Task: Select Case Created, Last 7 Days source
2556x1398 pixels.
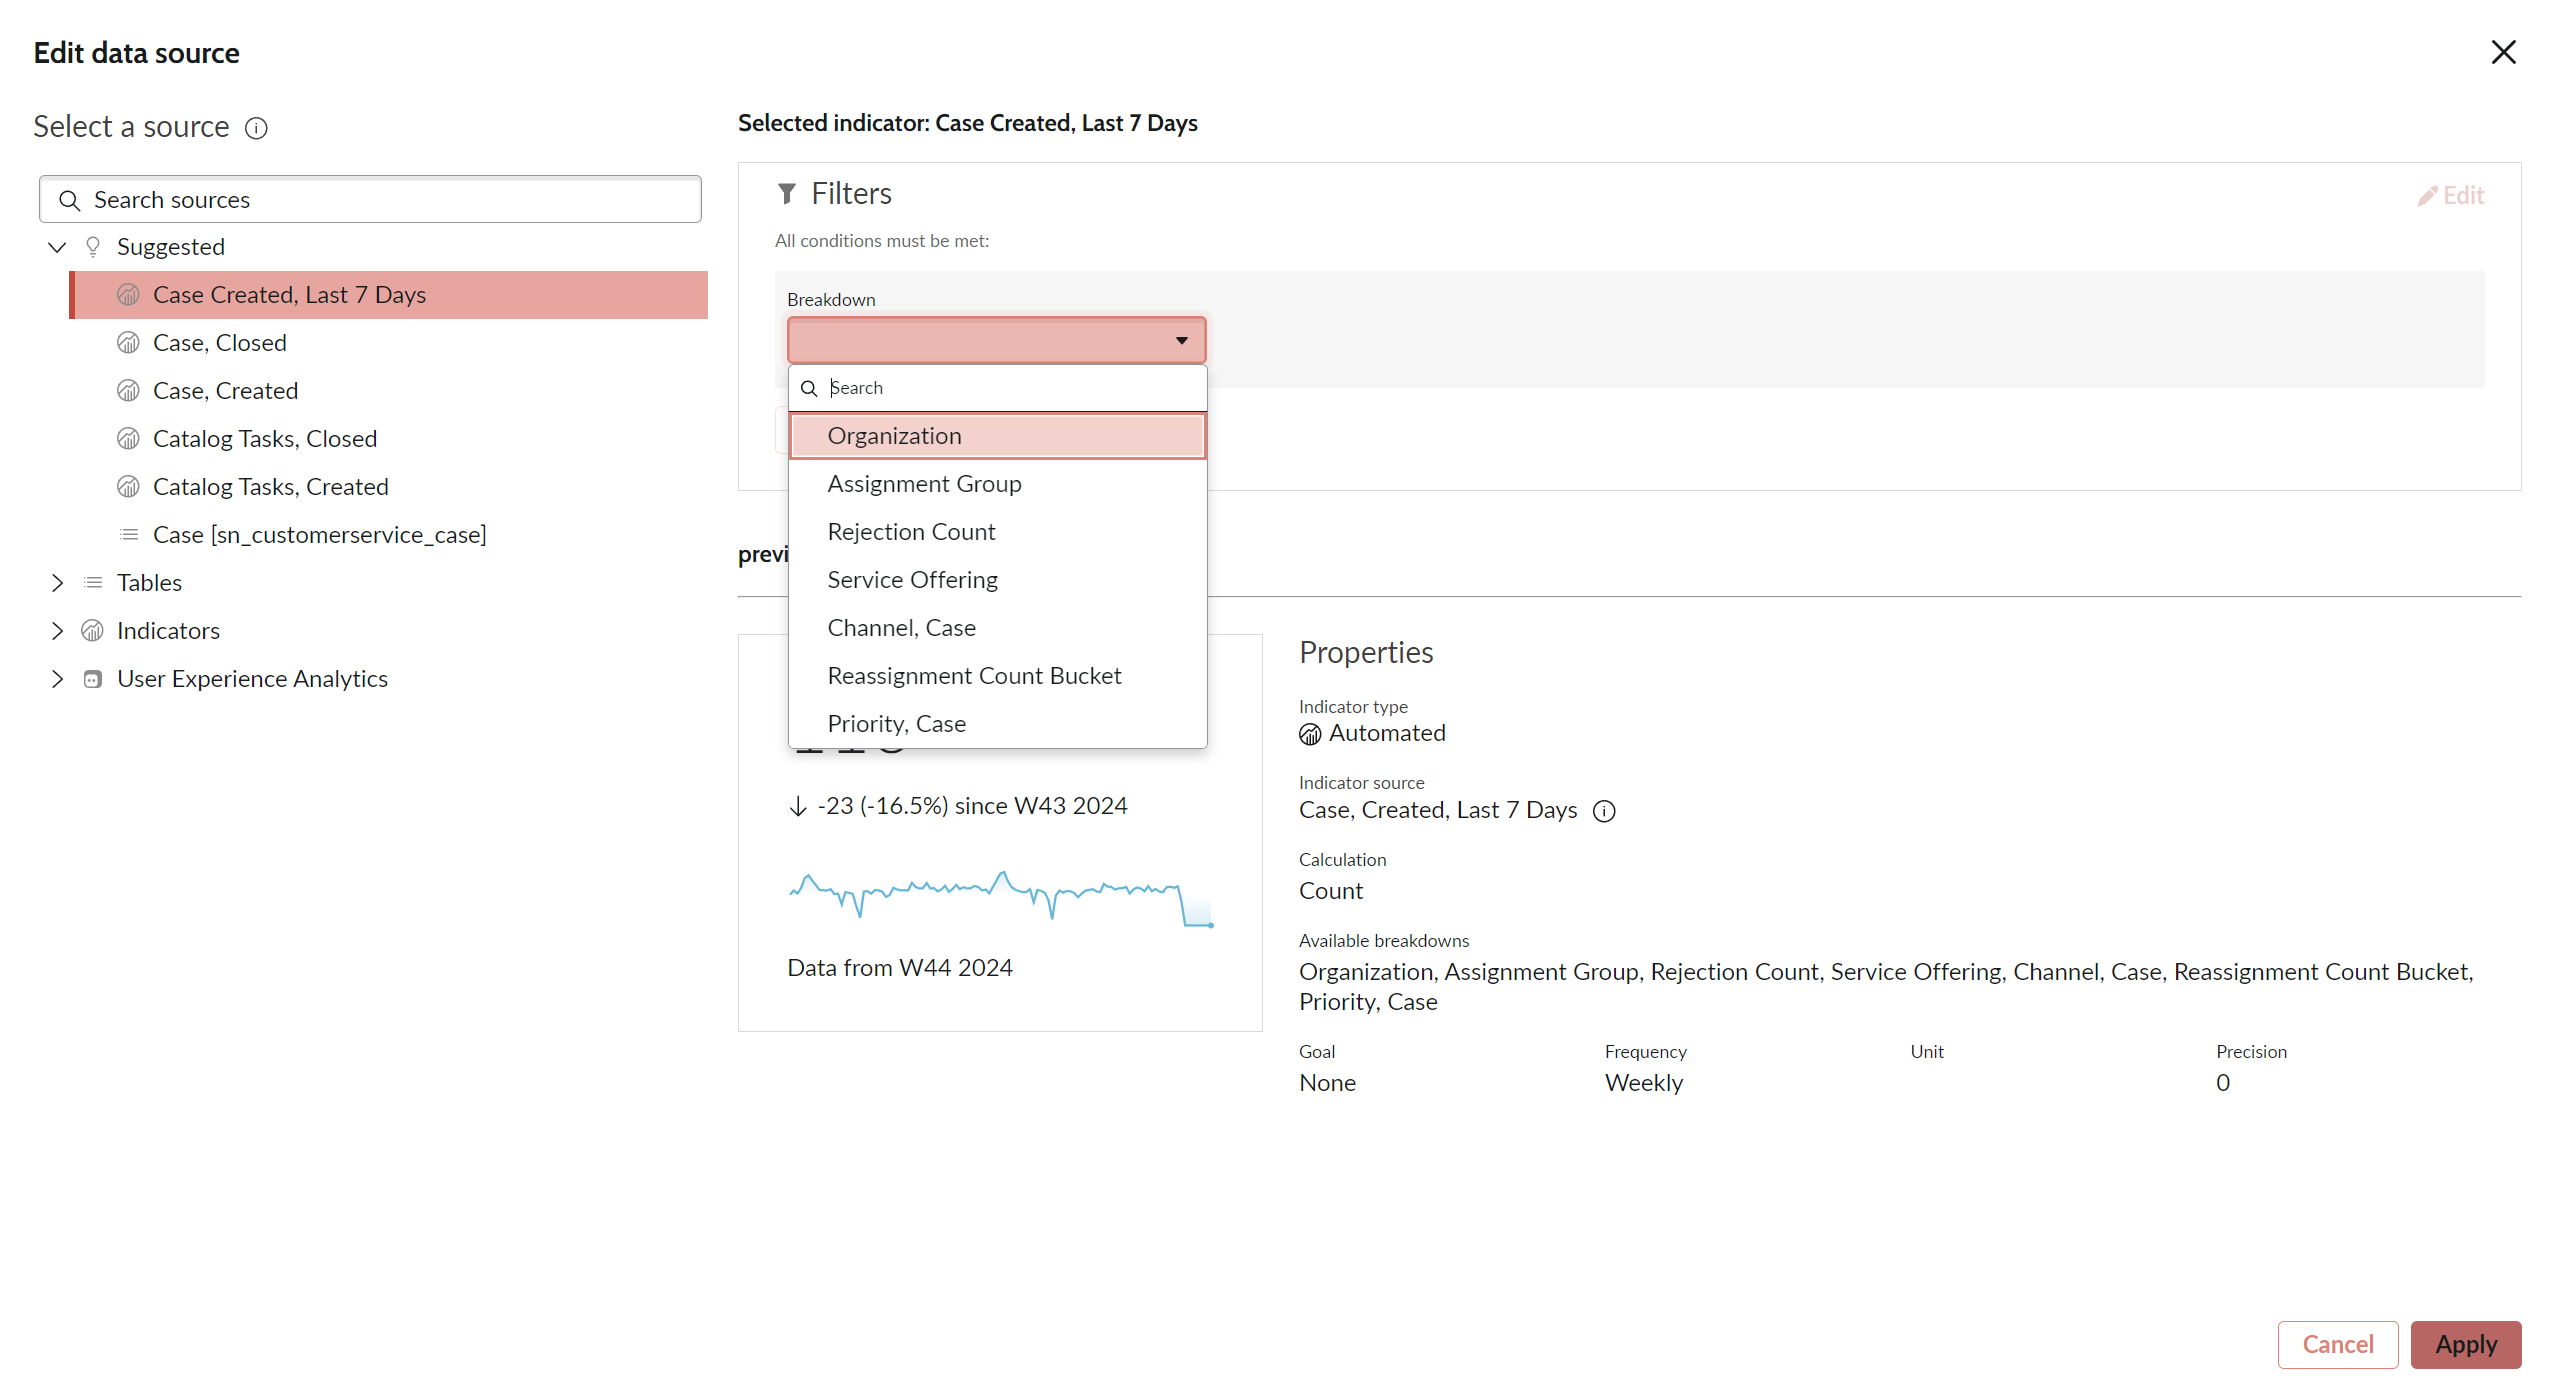Action: [388, 295]
